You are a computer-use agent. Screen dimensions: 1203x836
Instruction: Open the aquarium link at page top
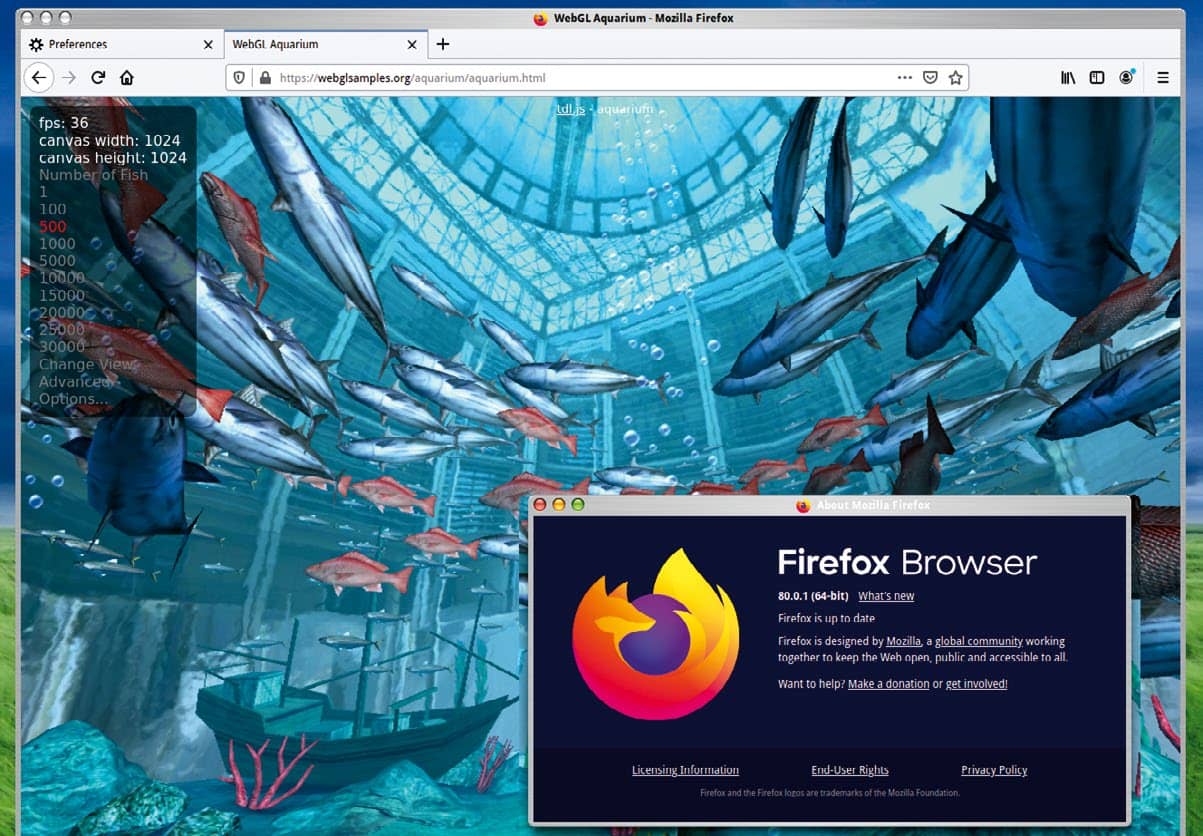tap(625, 108)
